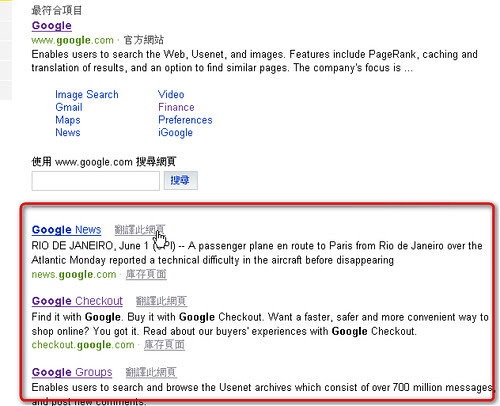Click the 搜尋 search button

click(x=181, y=181)
